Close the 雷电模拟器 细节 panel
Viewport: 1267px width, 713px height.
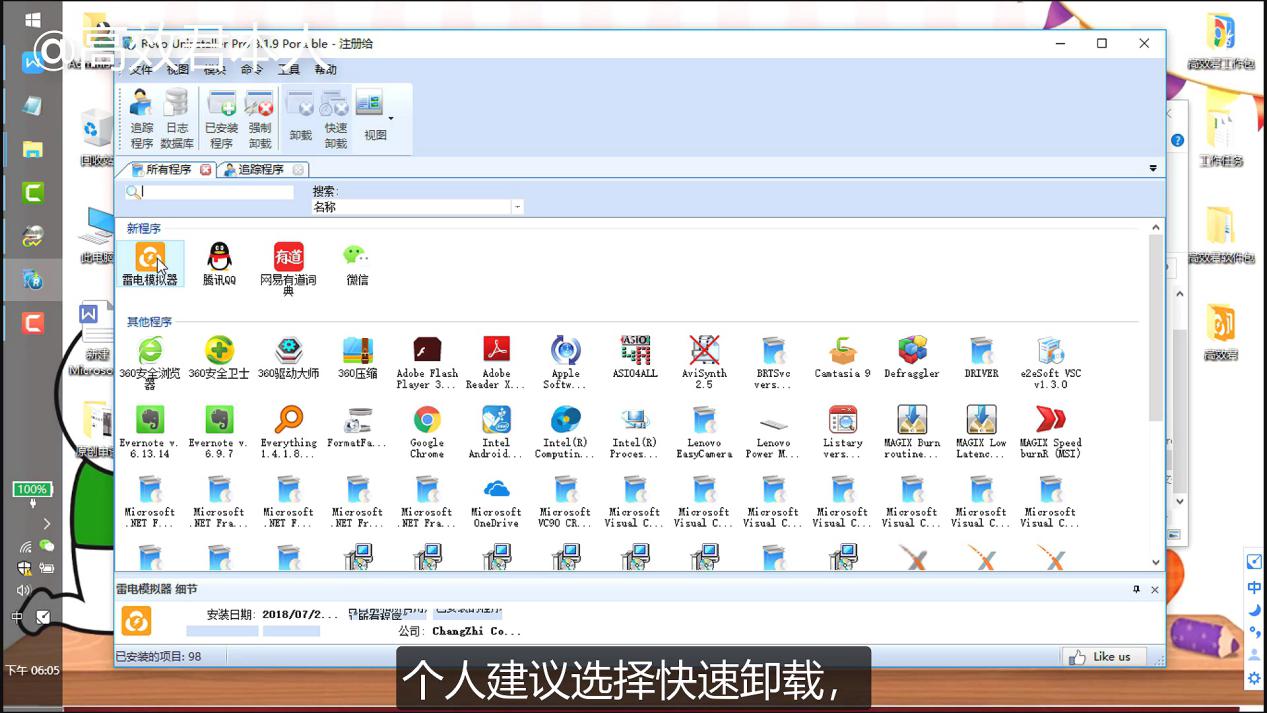[x=1155, y=590]
